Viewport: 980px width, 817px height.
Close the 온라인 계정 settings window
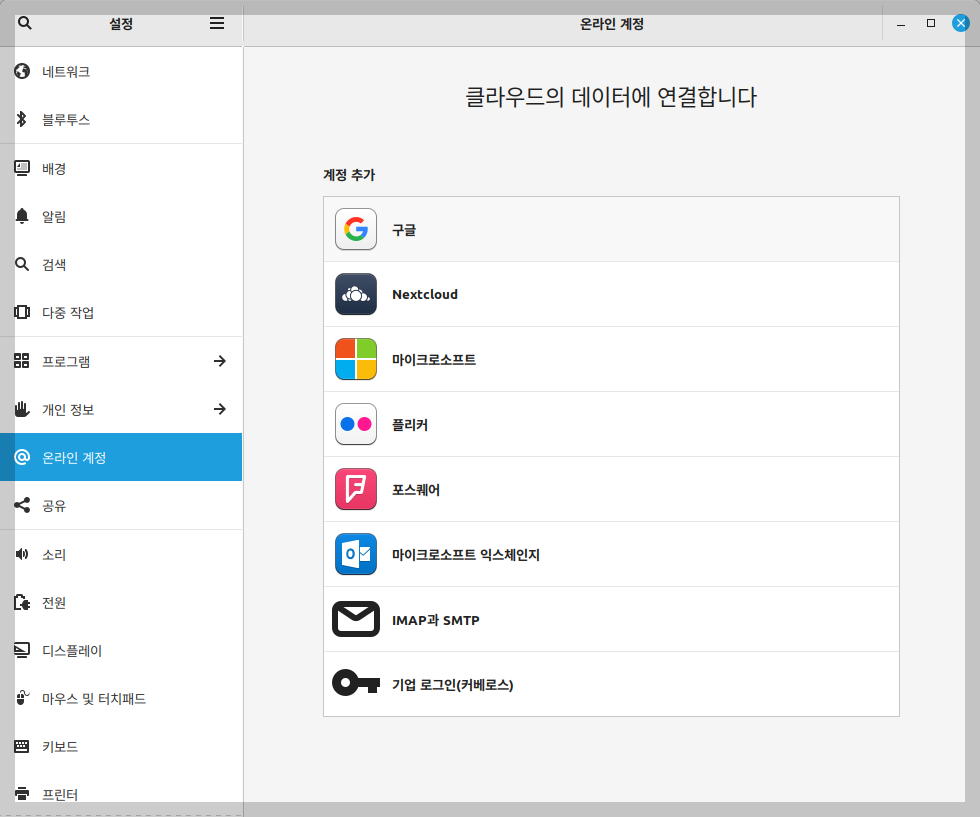961,23
